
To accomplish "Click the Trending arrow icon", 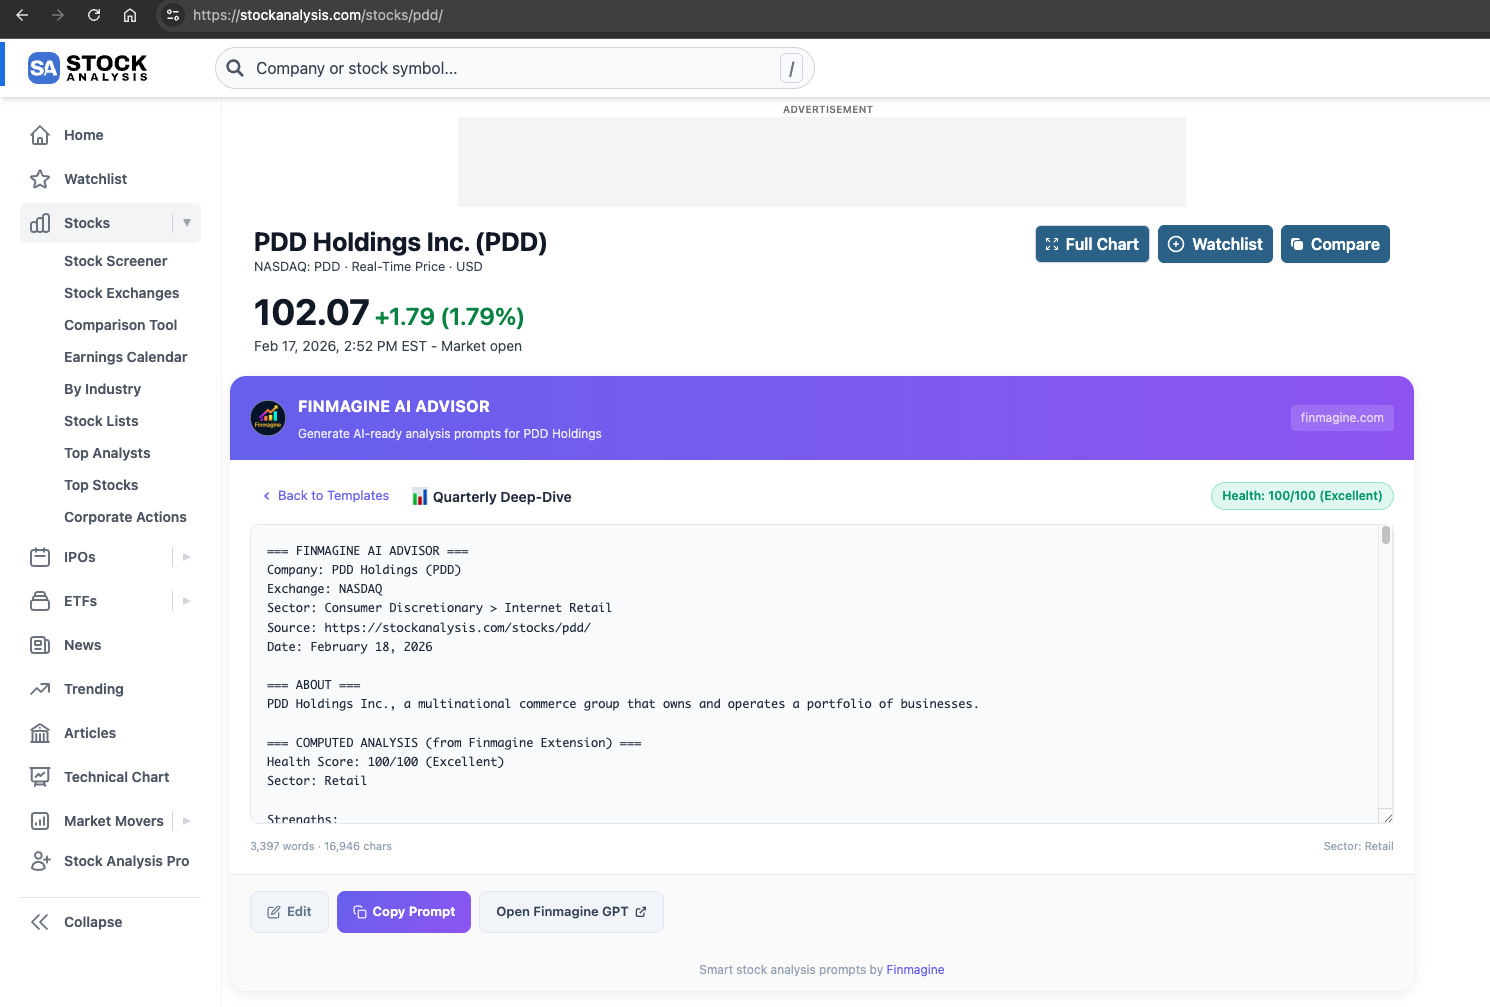I will click(40, 689).
